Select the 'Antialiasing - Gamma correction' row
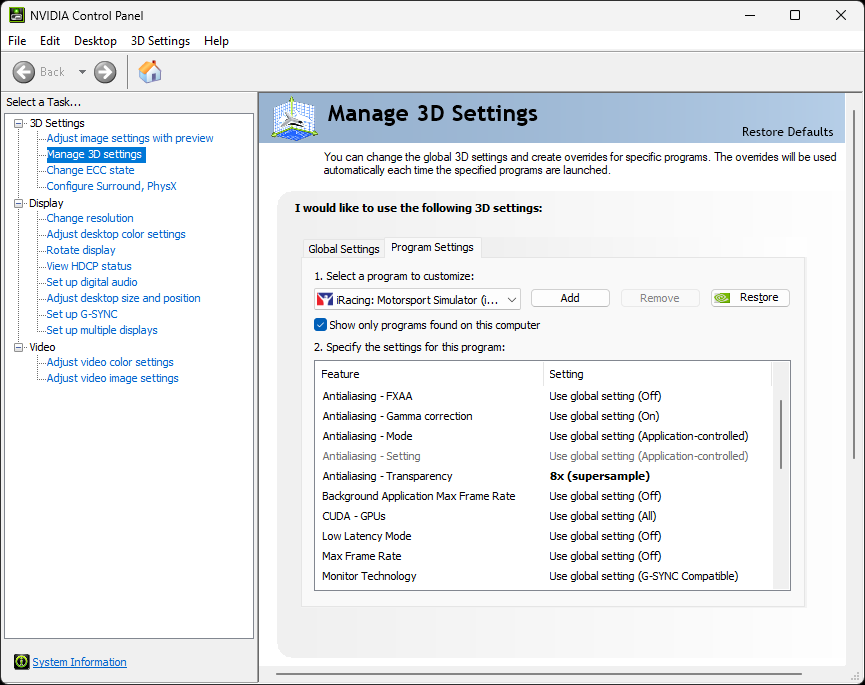The height and width of the screenshot is (685, 865). [x=543, y=416]
